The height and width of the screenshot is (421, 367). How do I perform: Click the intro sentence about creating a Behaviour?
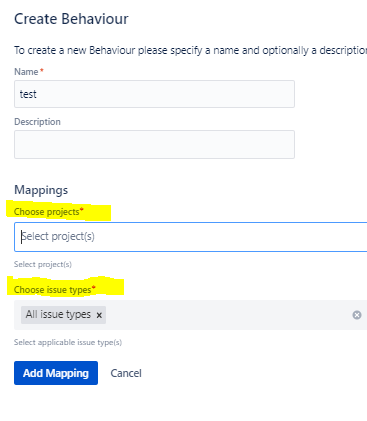click(190, 50)
